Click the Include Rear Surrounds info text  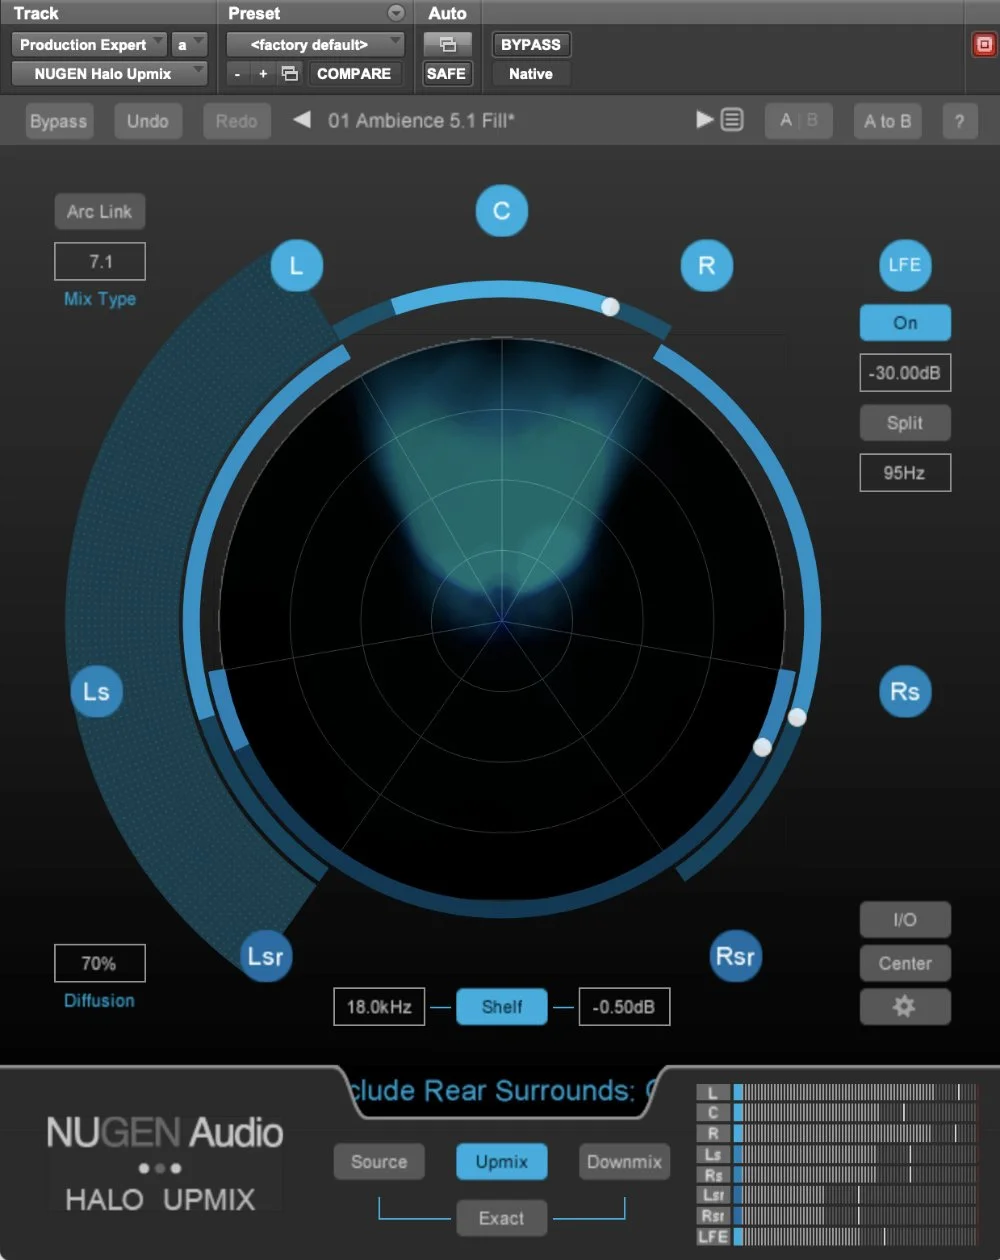click(502, 1090)
